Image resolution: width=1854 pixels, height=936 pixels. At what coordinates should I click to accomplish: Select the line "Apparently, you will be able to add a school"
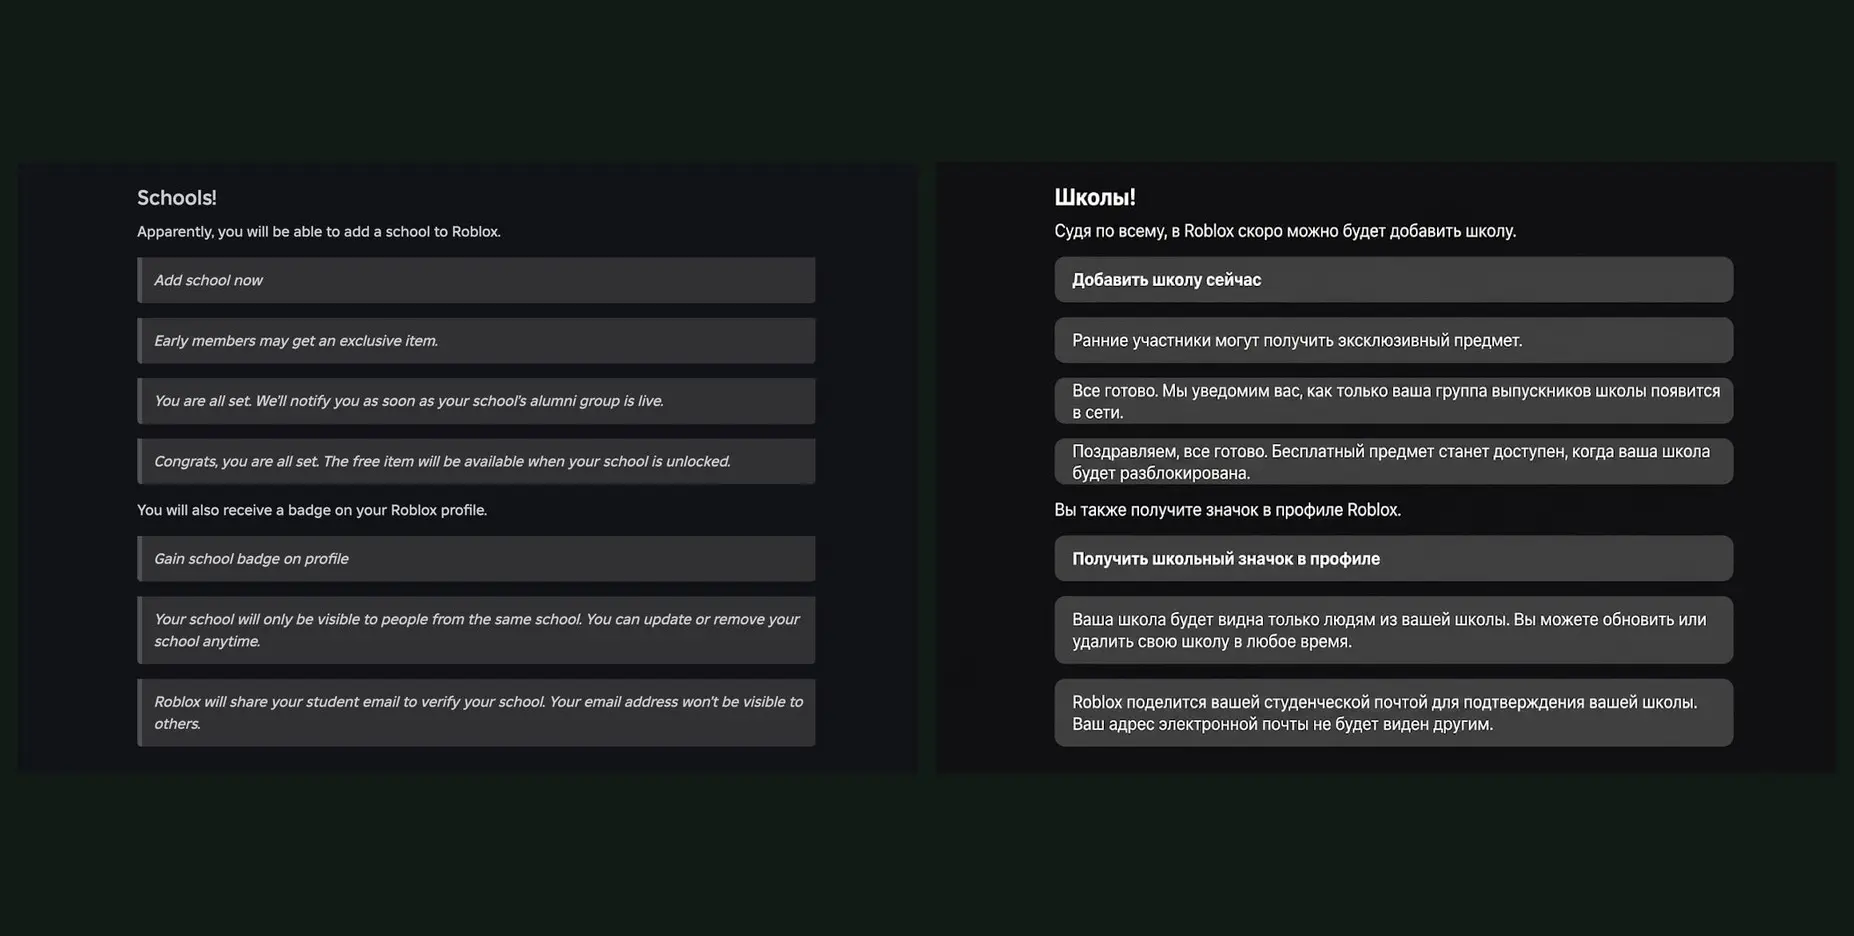coord(318,232)
